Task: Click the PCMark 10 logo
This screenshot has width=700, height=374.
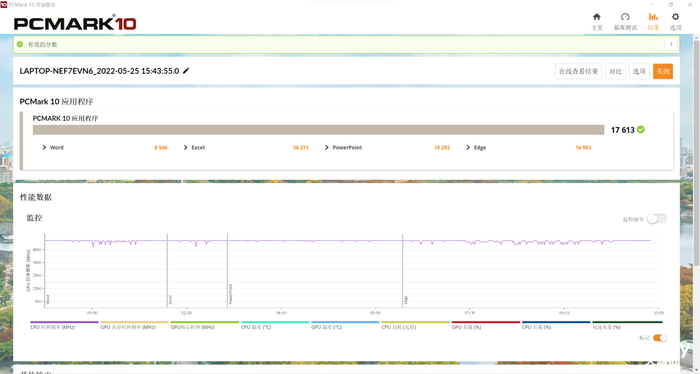Action: pyautogui.click(x=75, y=23)
